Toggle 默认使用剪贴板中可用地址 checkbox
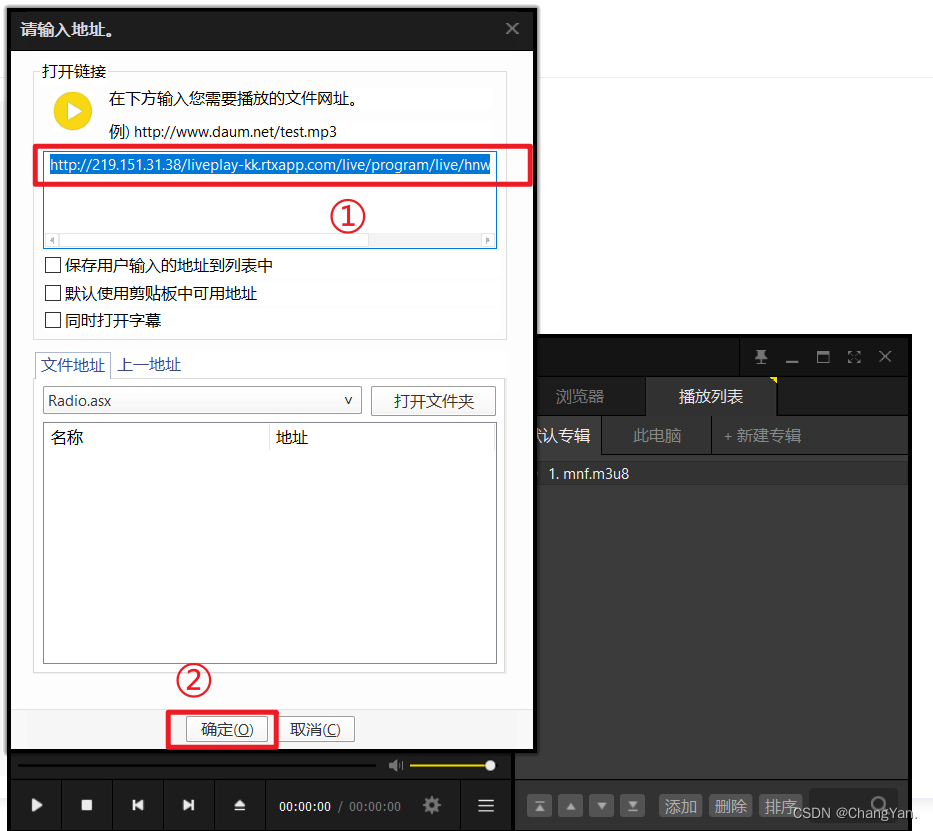 53,293
